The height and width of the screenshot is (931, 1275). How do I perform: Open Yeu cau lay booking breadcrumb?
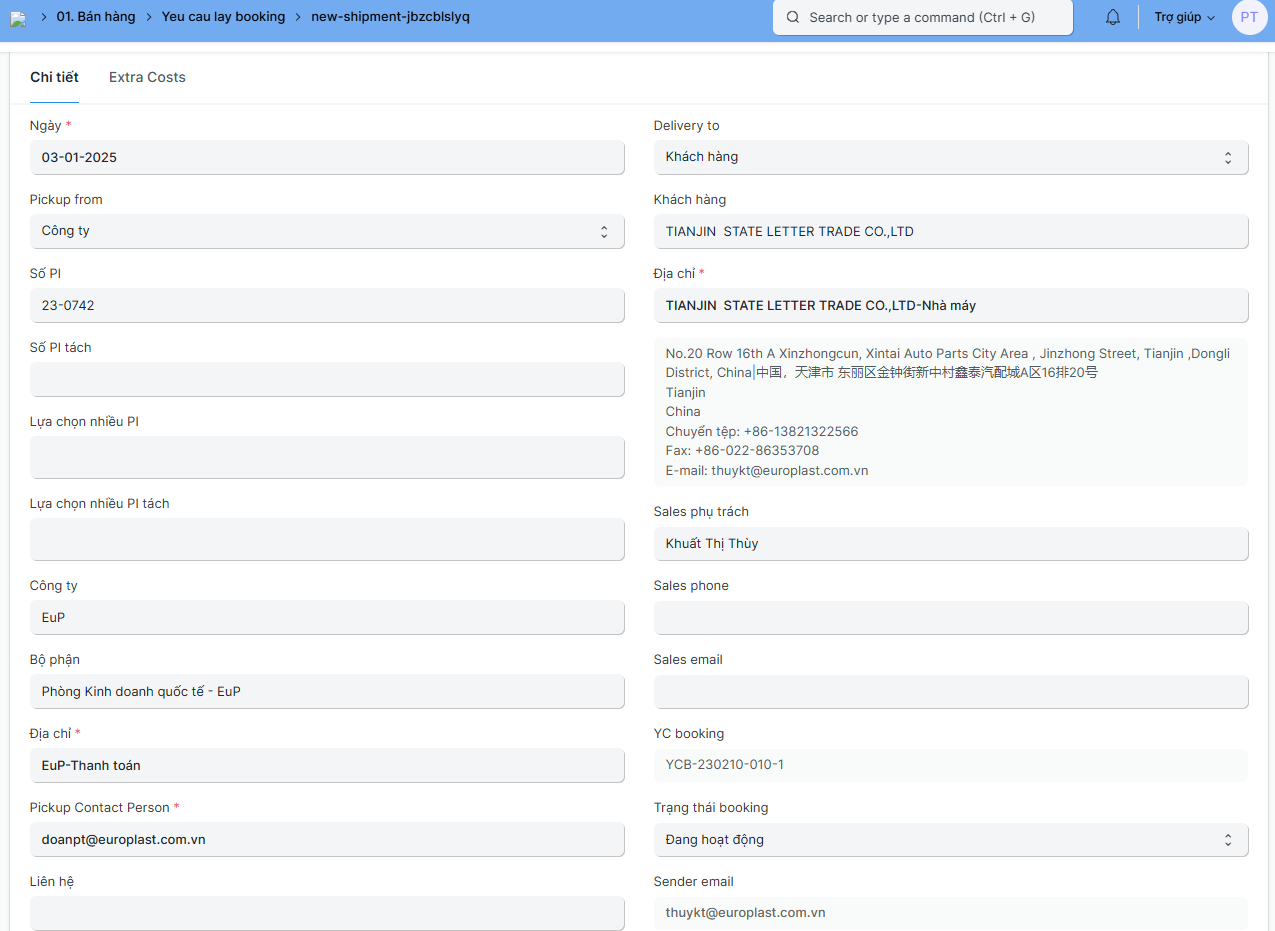(223, 17)
